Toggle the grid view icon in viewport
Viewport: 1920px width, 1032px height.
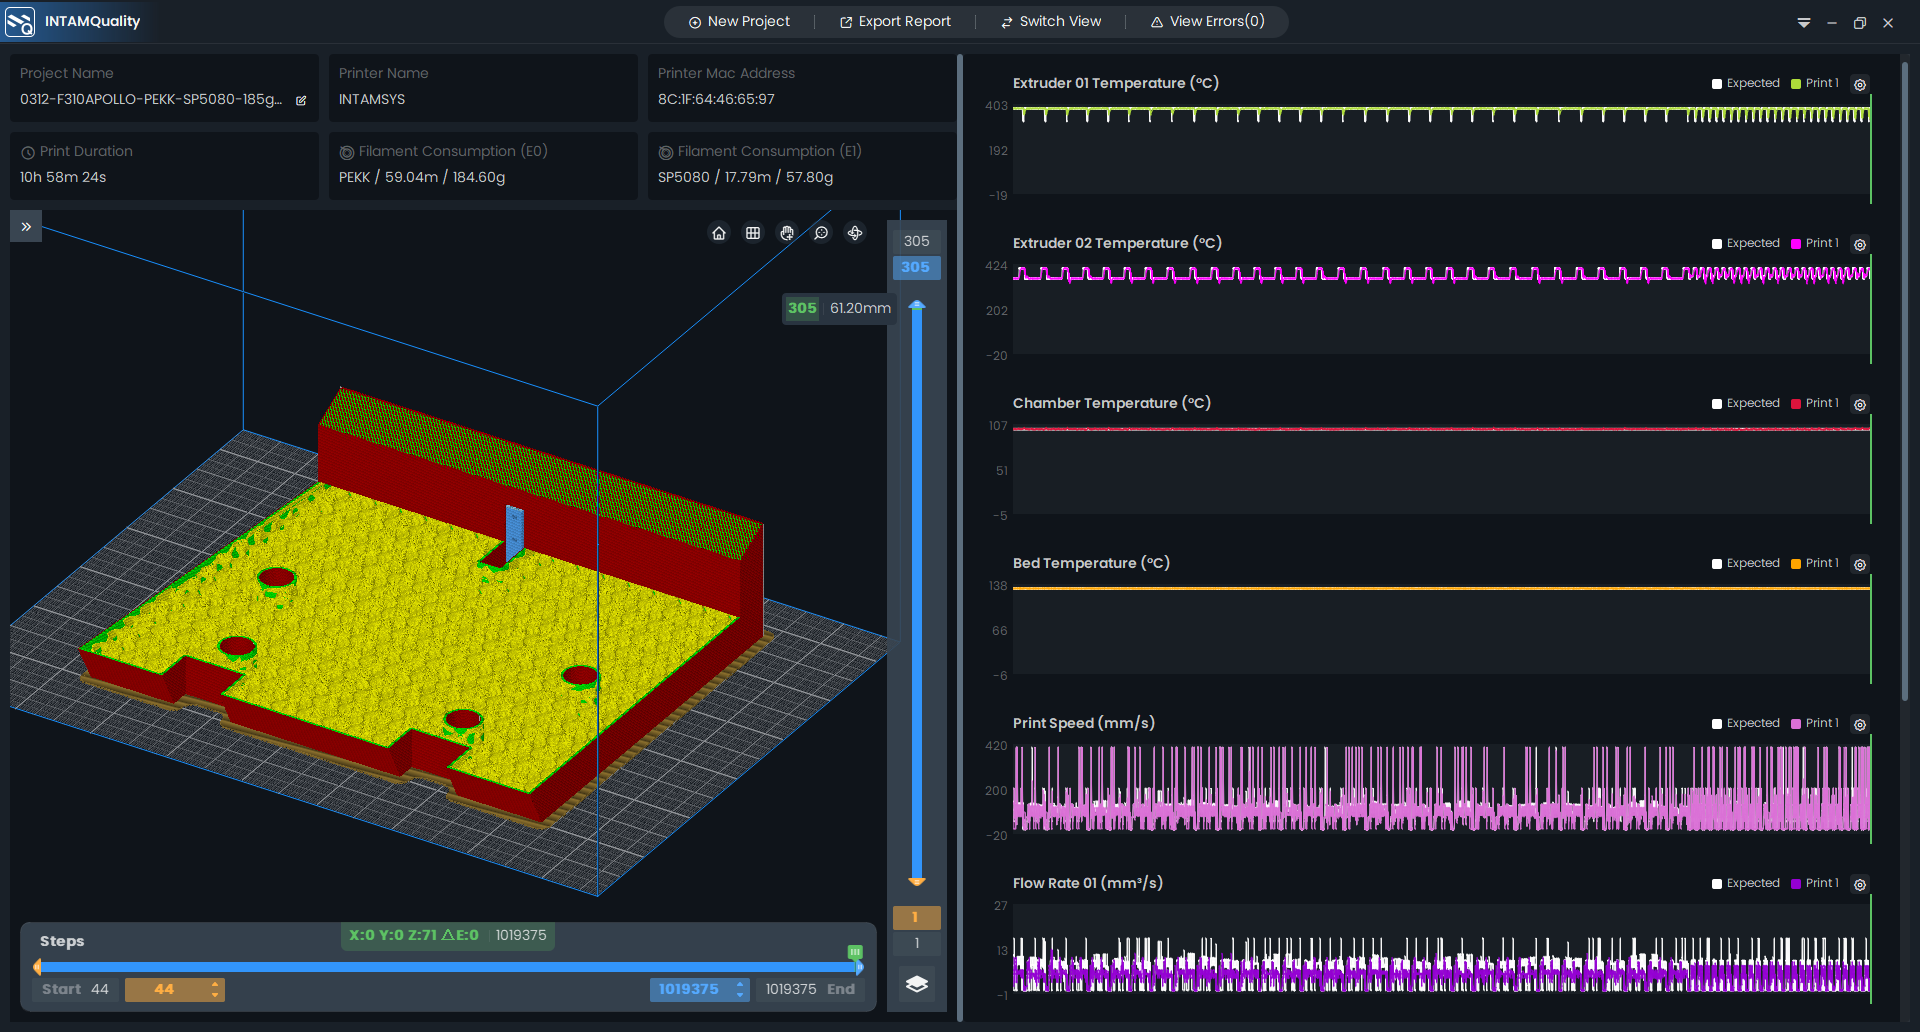(753, 233)
